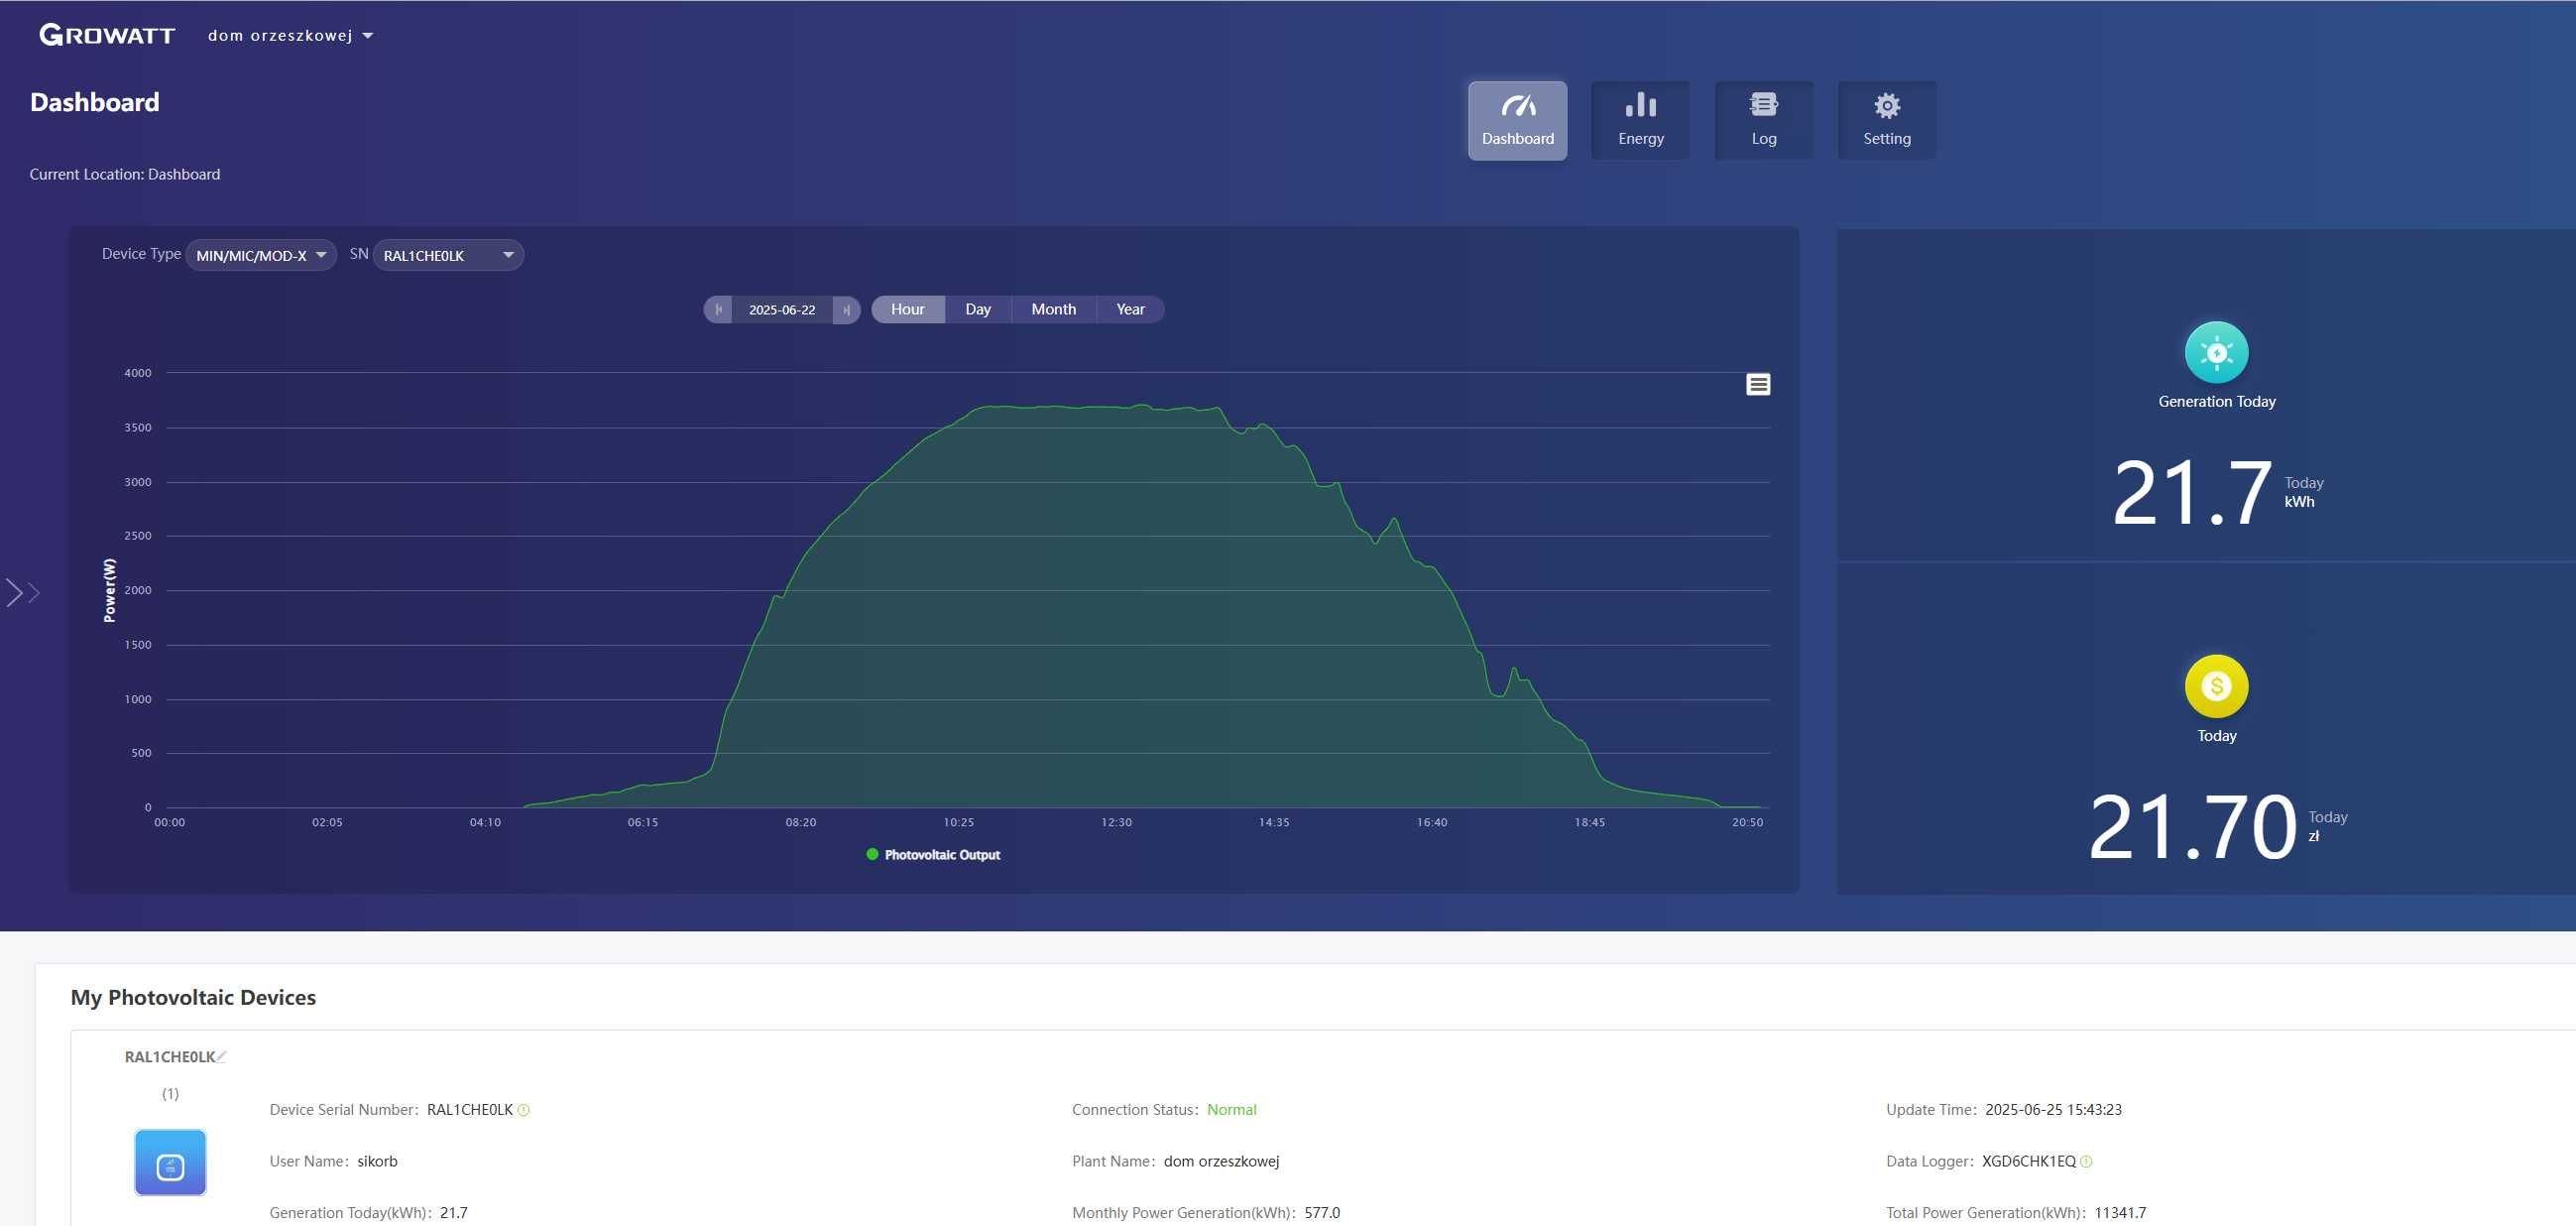Click Total Power Generation 11341.7 value

pyautogui.click(x=2120, y=1213)
